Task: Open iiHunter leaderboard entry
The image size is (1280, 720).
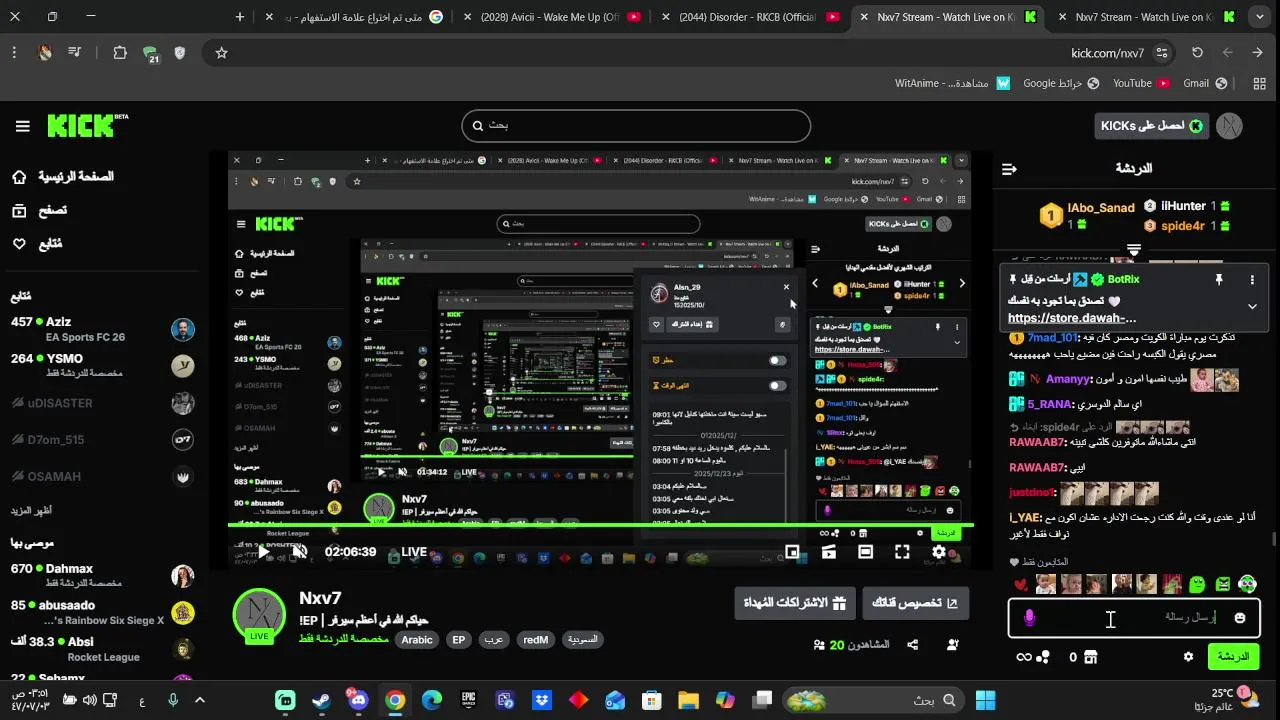Action: [x=1187, y=206]
